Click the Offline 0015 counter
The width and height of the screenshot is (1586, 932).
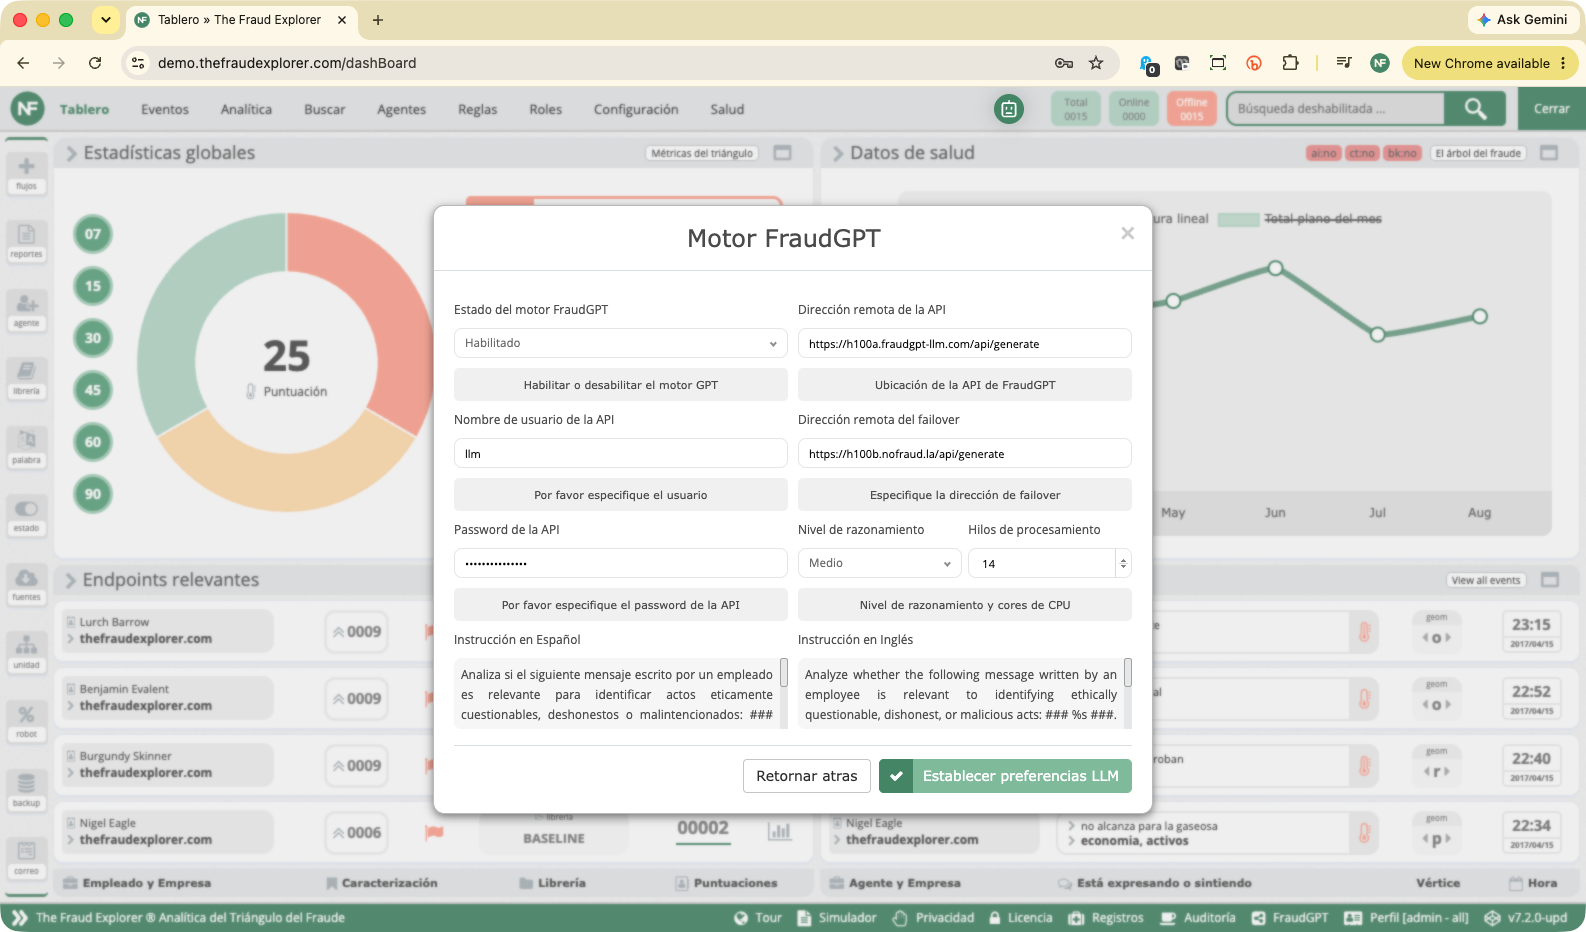pos(1191,109)
